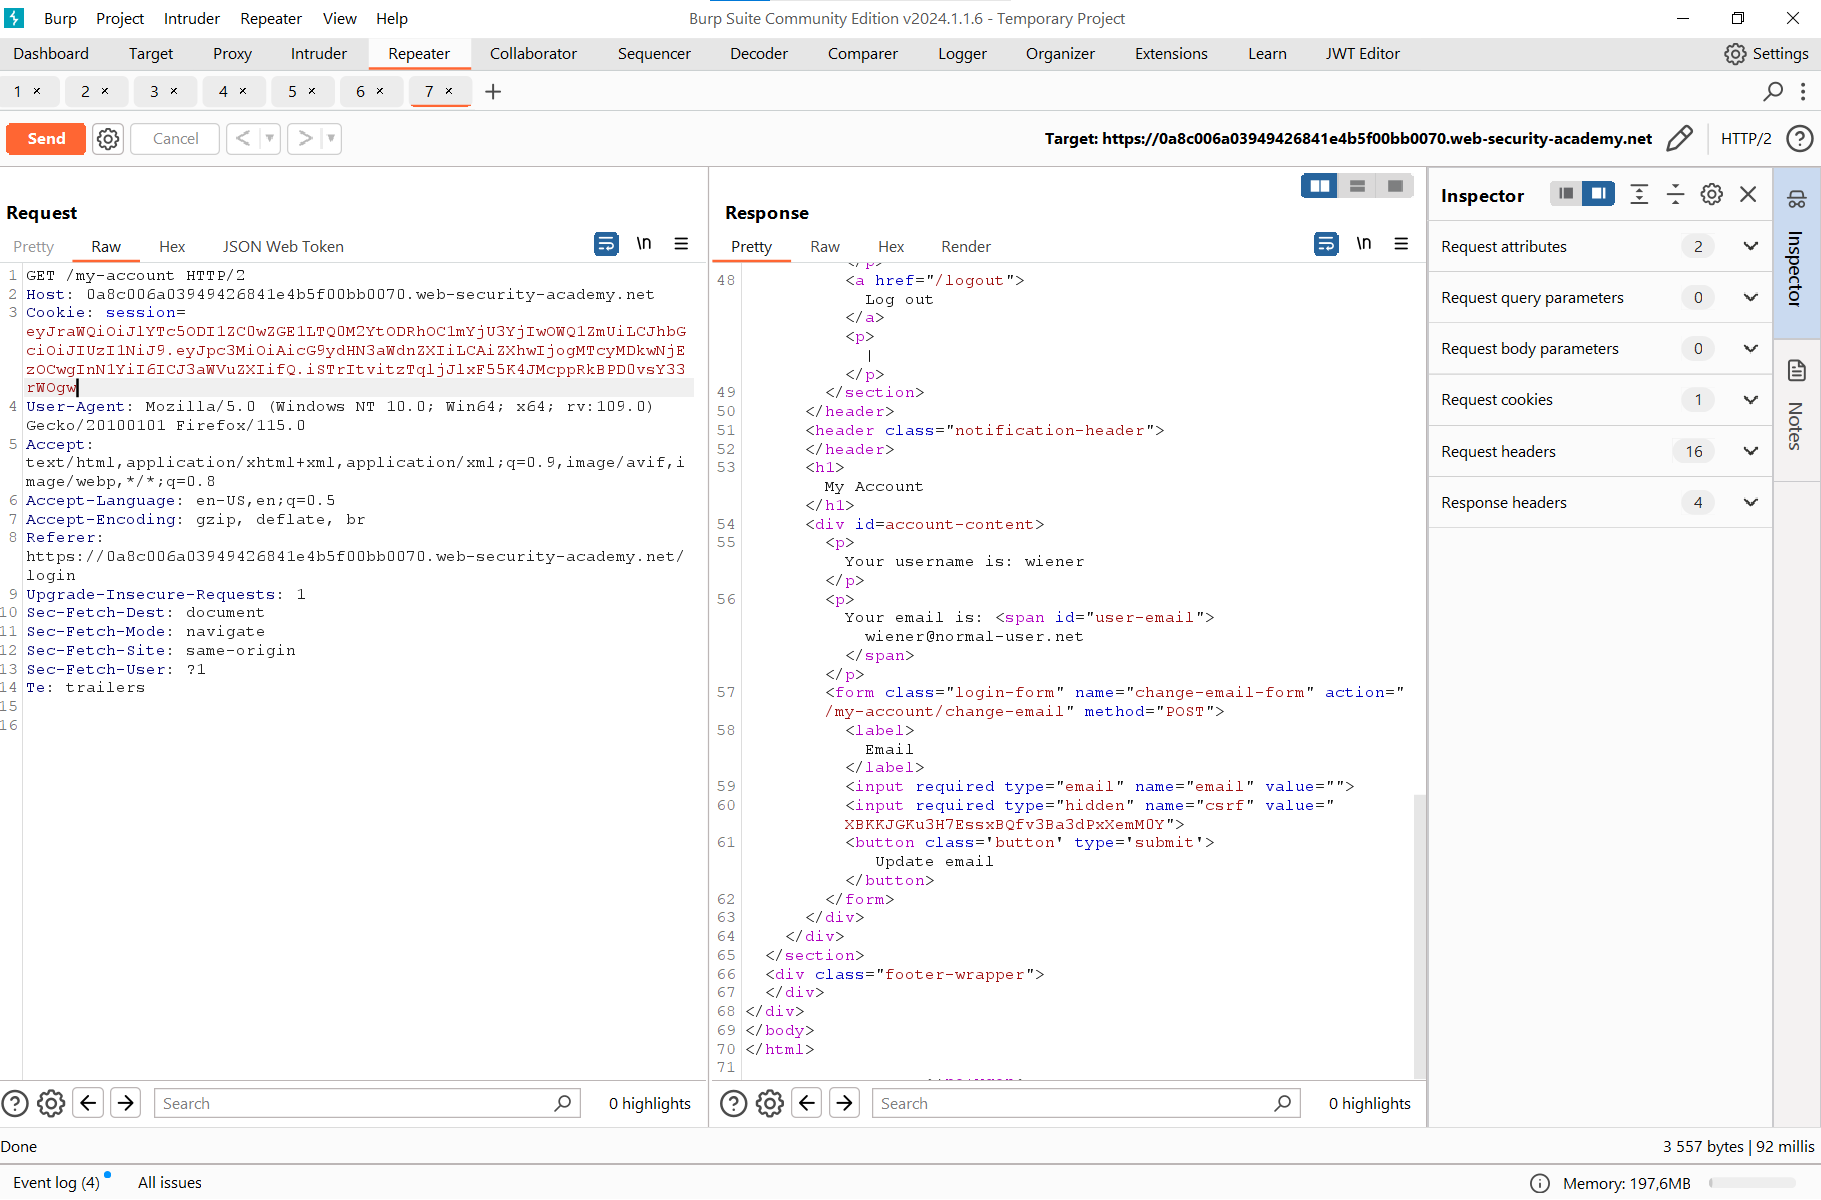
Task: Open request search help icon
Action: (x=15, y=1103)
